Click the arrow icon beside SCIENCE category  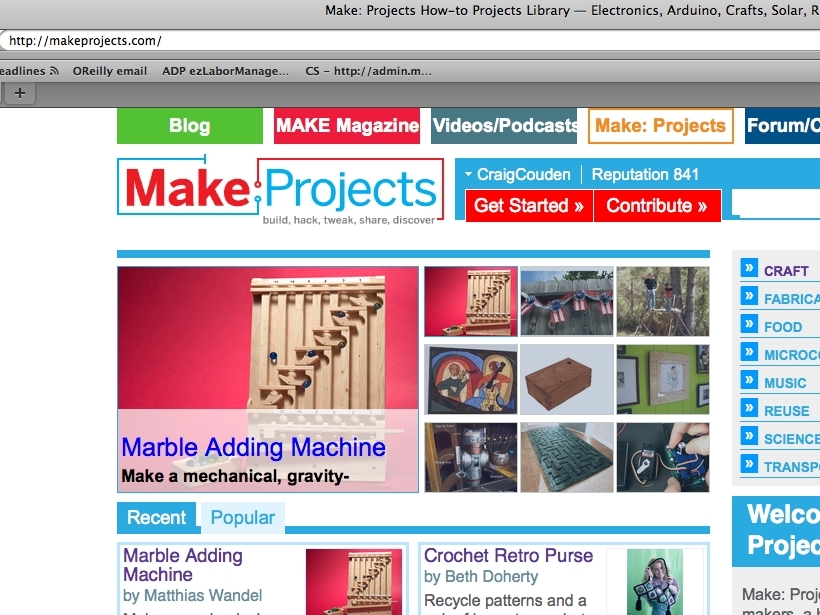pyautogui.click(x=749, y=436)
